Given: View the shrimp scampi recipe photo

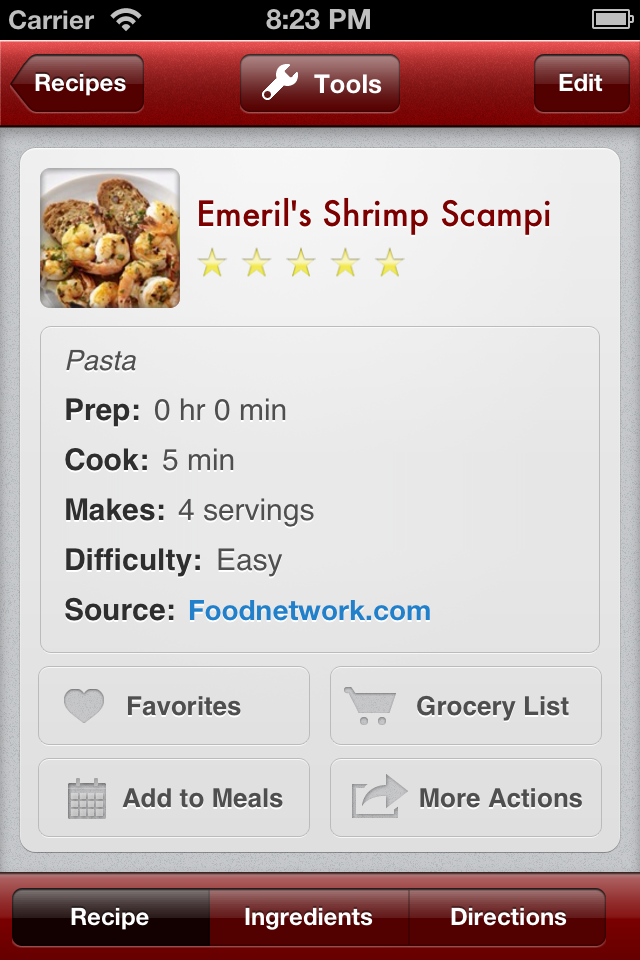Looking at the screenshot, I should click(110, 237).
